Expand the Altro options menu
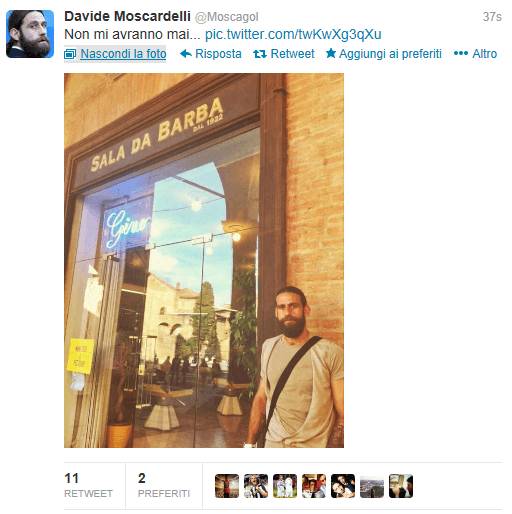512x514 pixels. [484, 54]
